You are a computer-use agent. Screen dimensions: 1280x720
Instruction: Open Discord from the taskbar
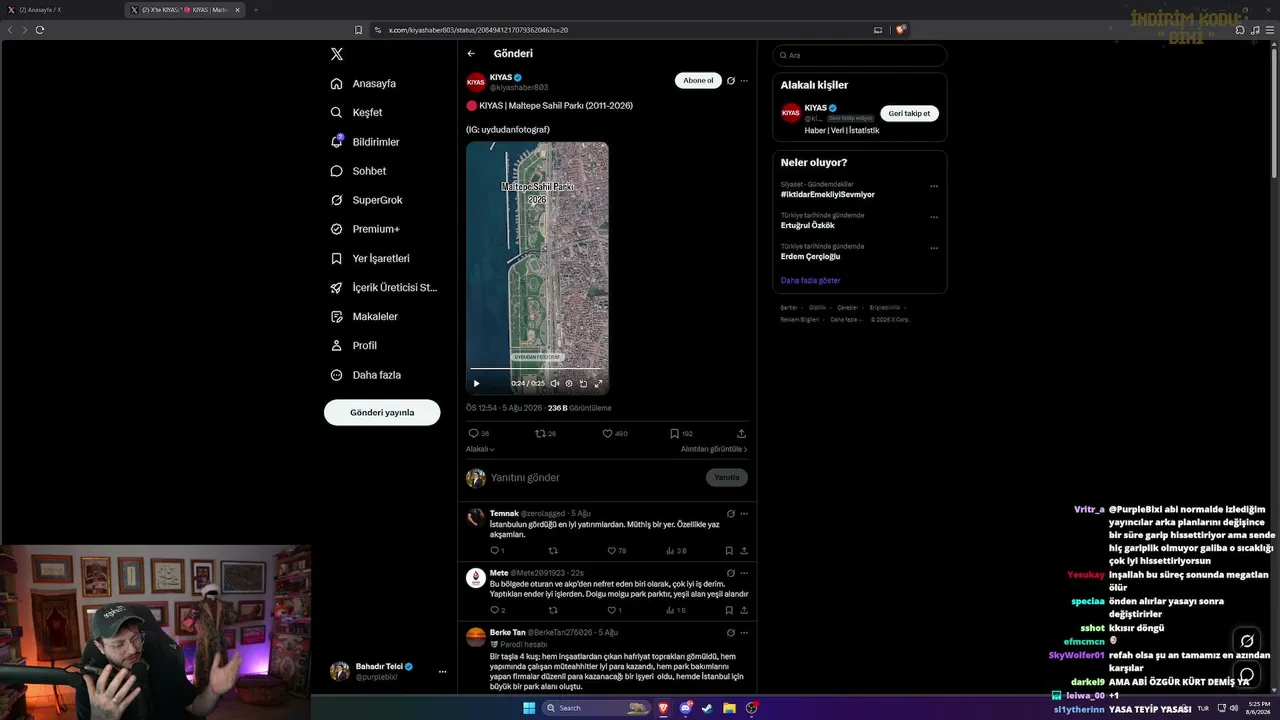686,708
